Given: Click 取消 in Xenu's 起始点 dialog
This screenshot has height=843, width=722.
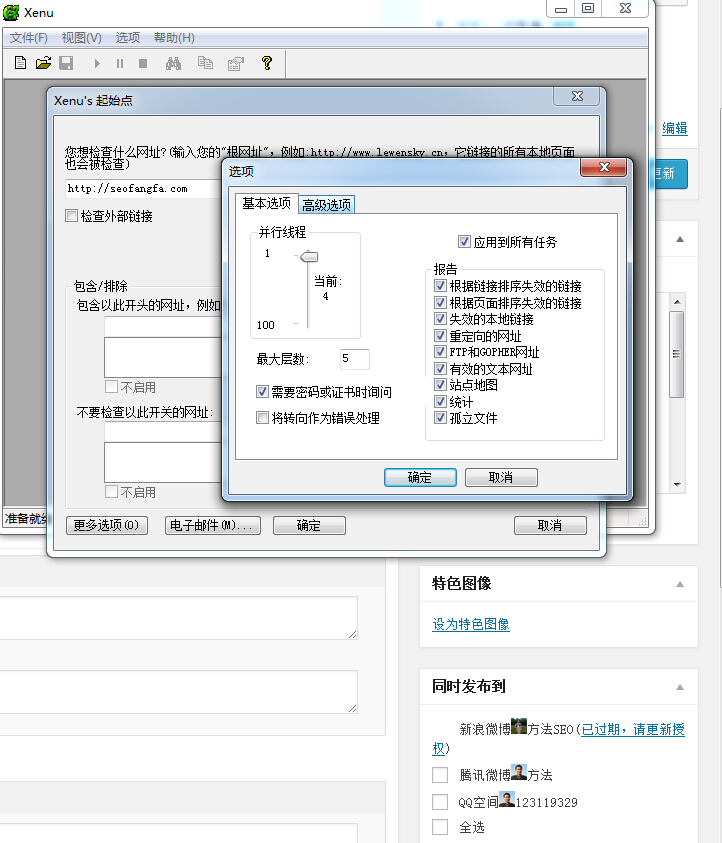Looking at the screenshot, I should pyautogui.click(x=550, y=525).
